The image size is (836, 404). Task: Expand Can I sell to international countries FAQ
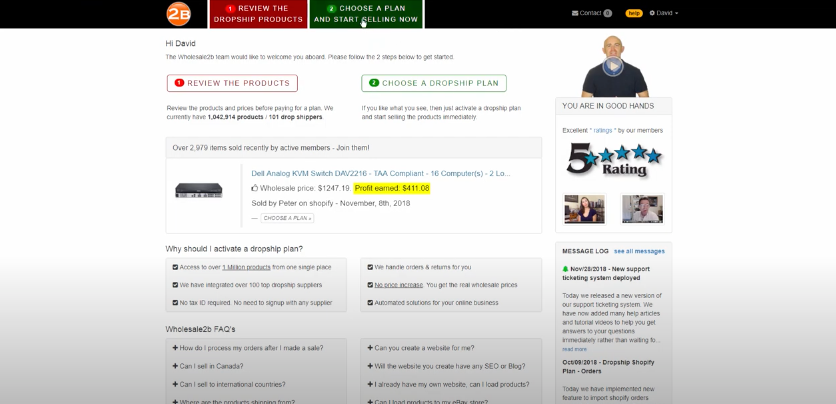coord(229,384)
